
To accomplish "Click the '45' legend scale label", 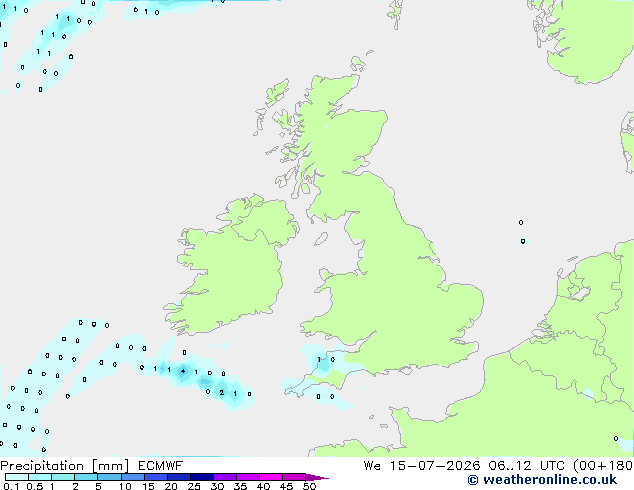I will click(286, 486).
